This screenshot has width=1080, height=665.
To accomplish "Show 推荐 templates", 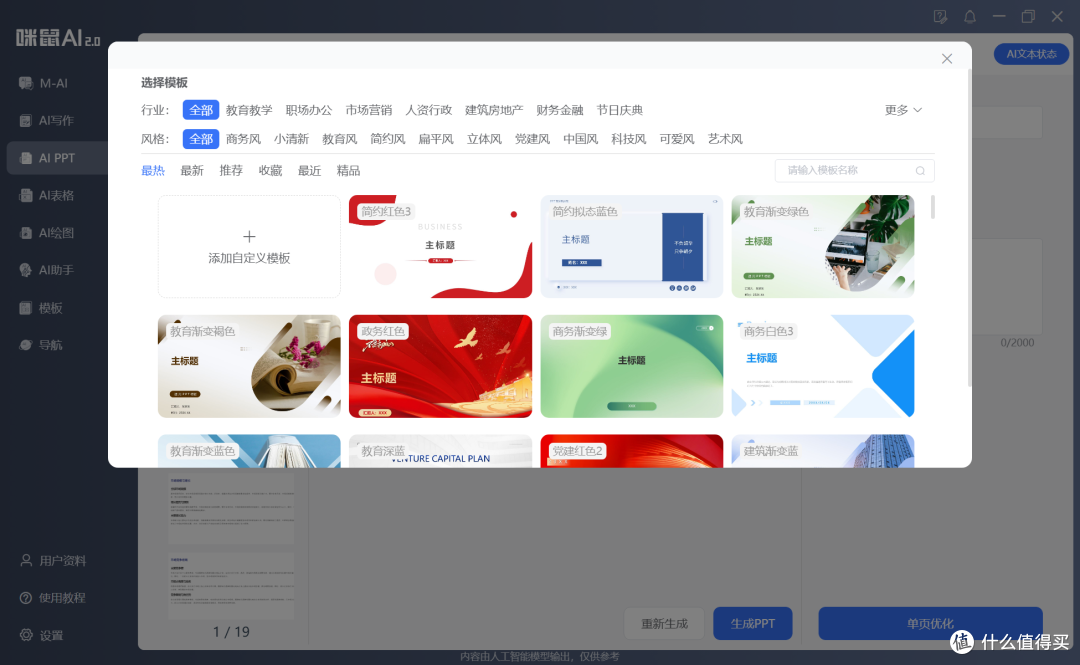I will pyautogui.click(x=231, y=171).
